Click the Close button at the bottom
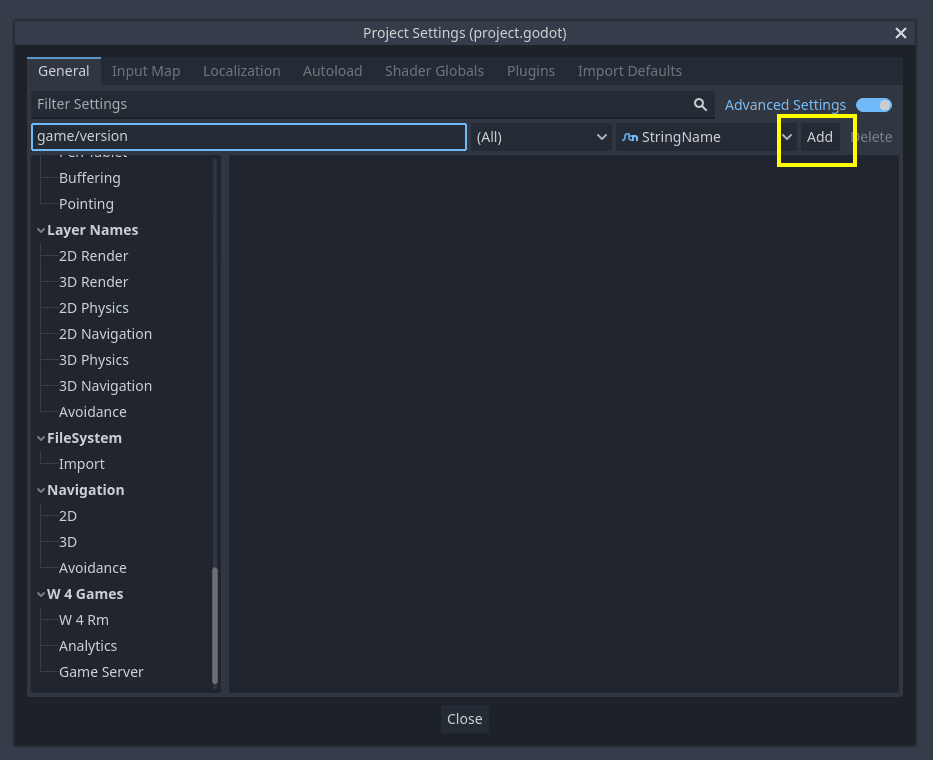 (464, 718)
